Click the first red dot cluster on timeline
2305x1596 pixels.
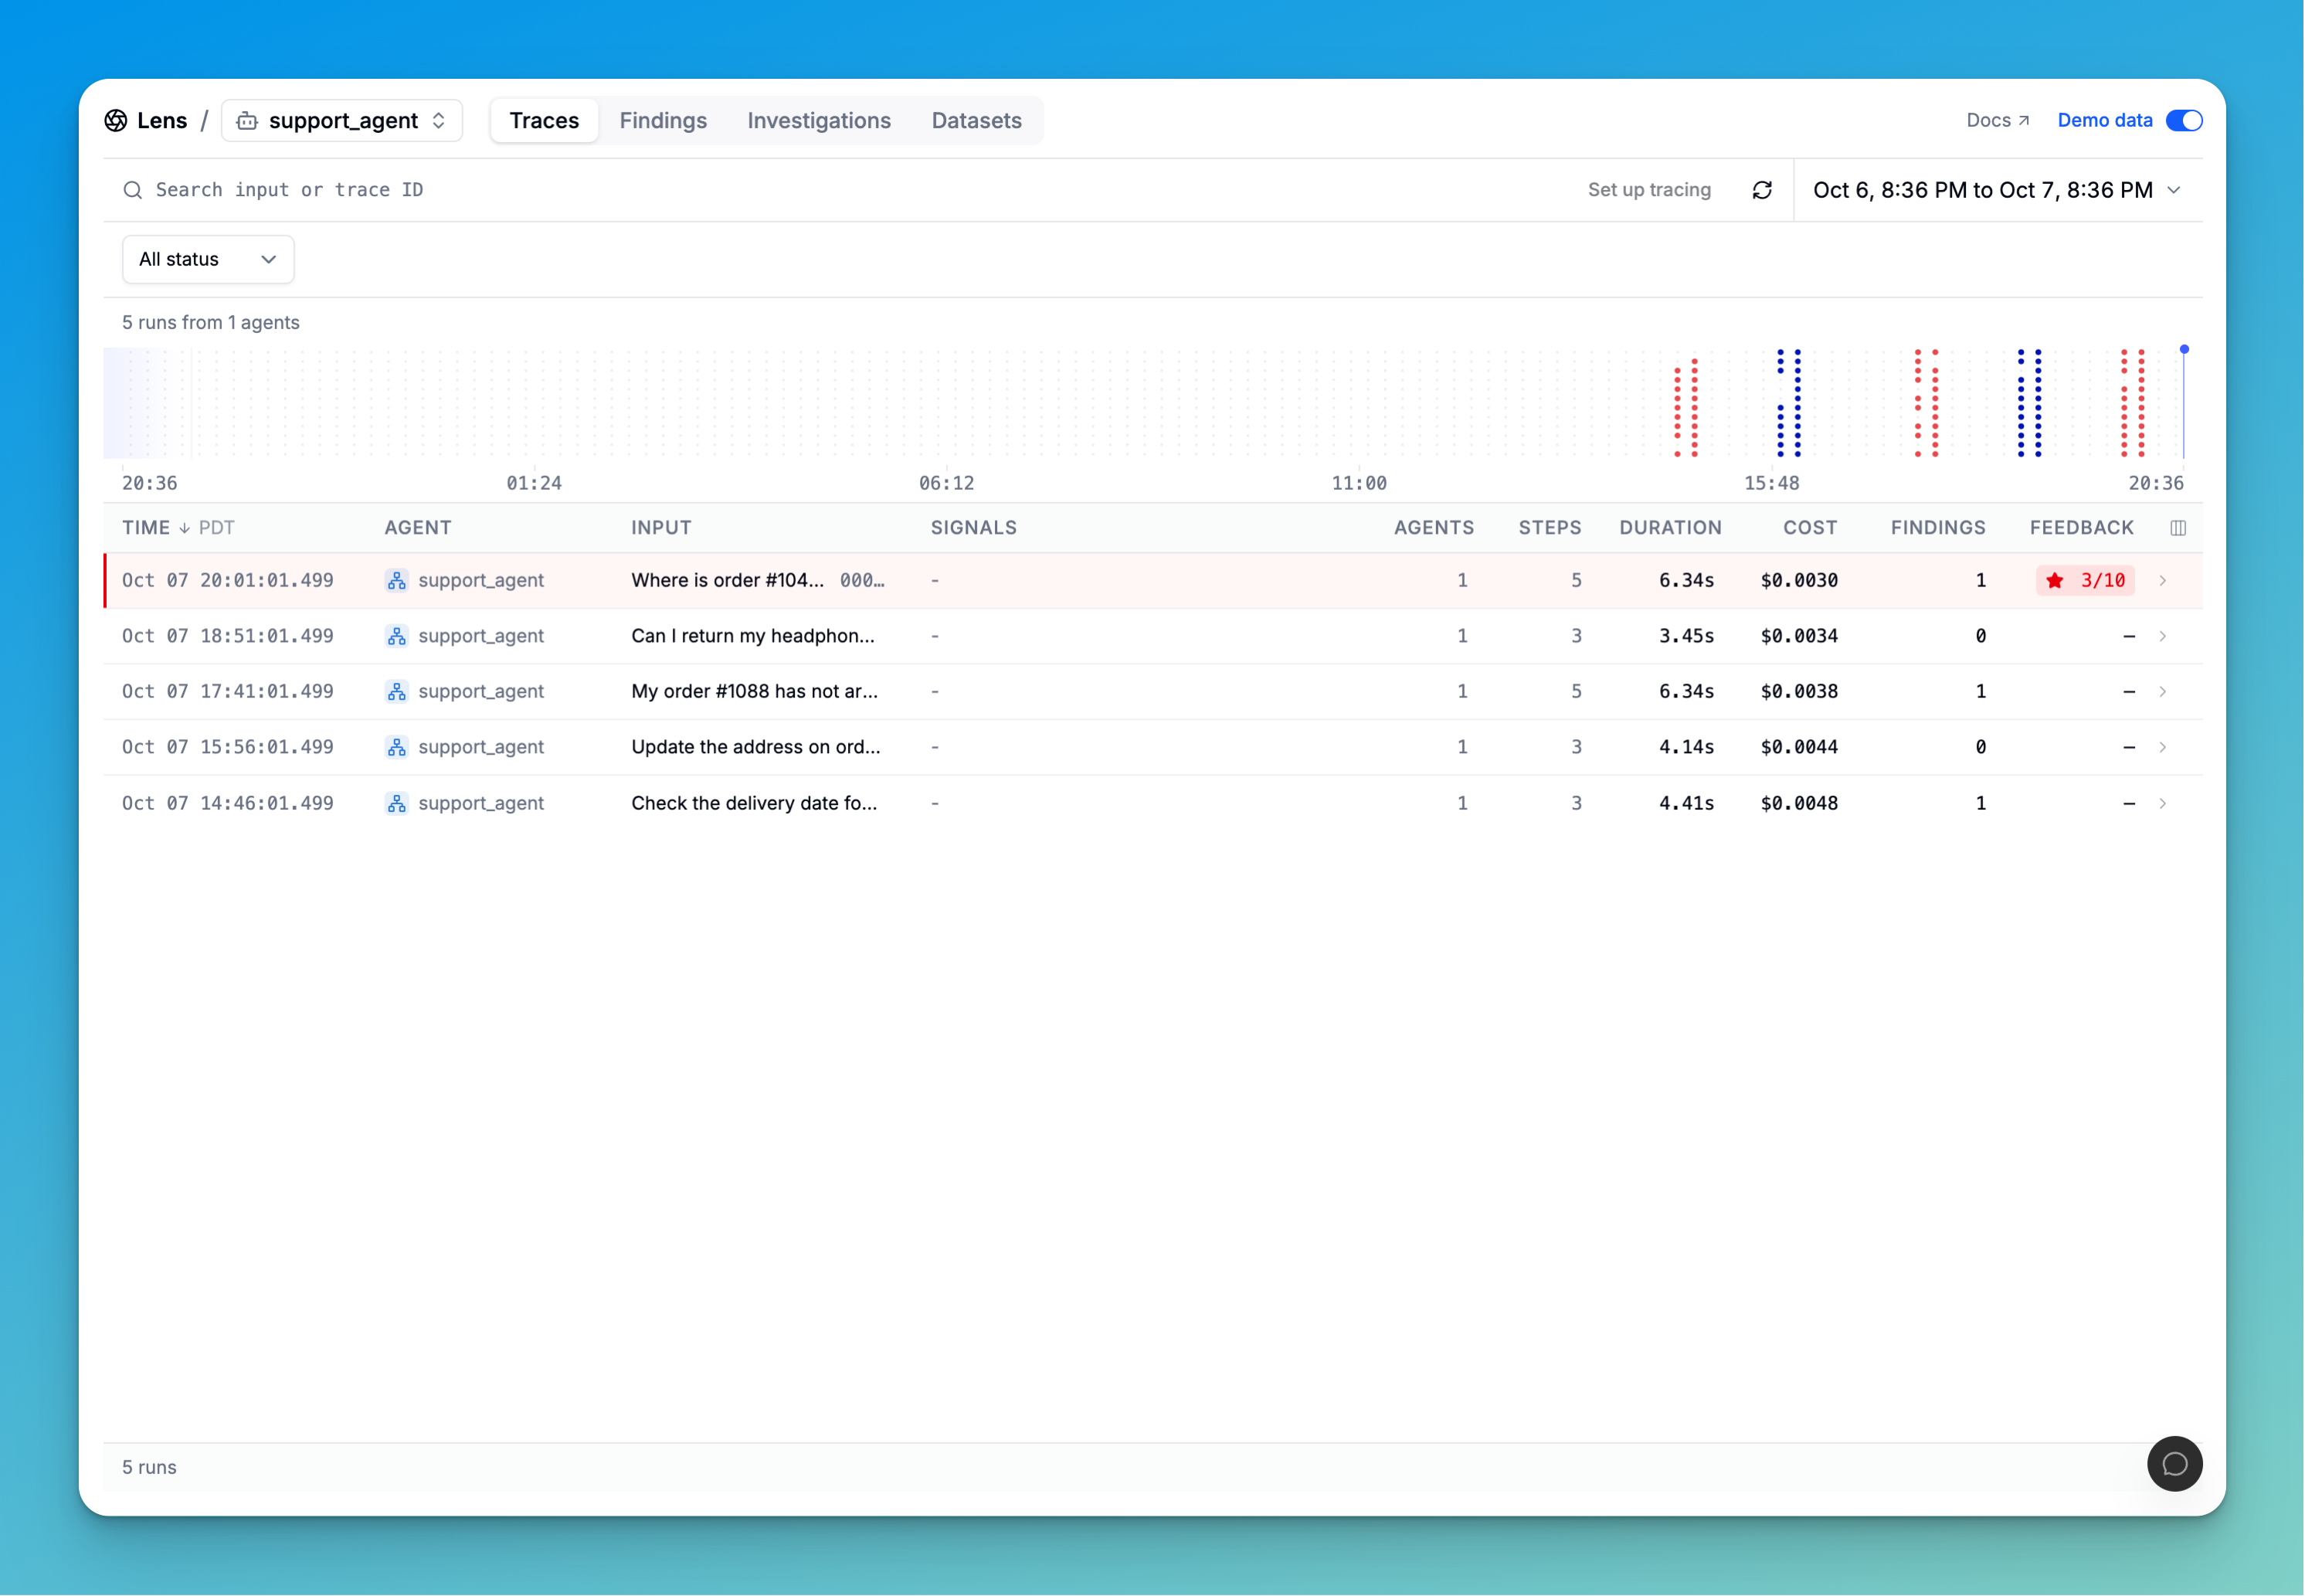[x=1685, y=407]
